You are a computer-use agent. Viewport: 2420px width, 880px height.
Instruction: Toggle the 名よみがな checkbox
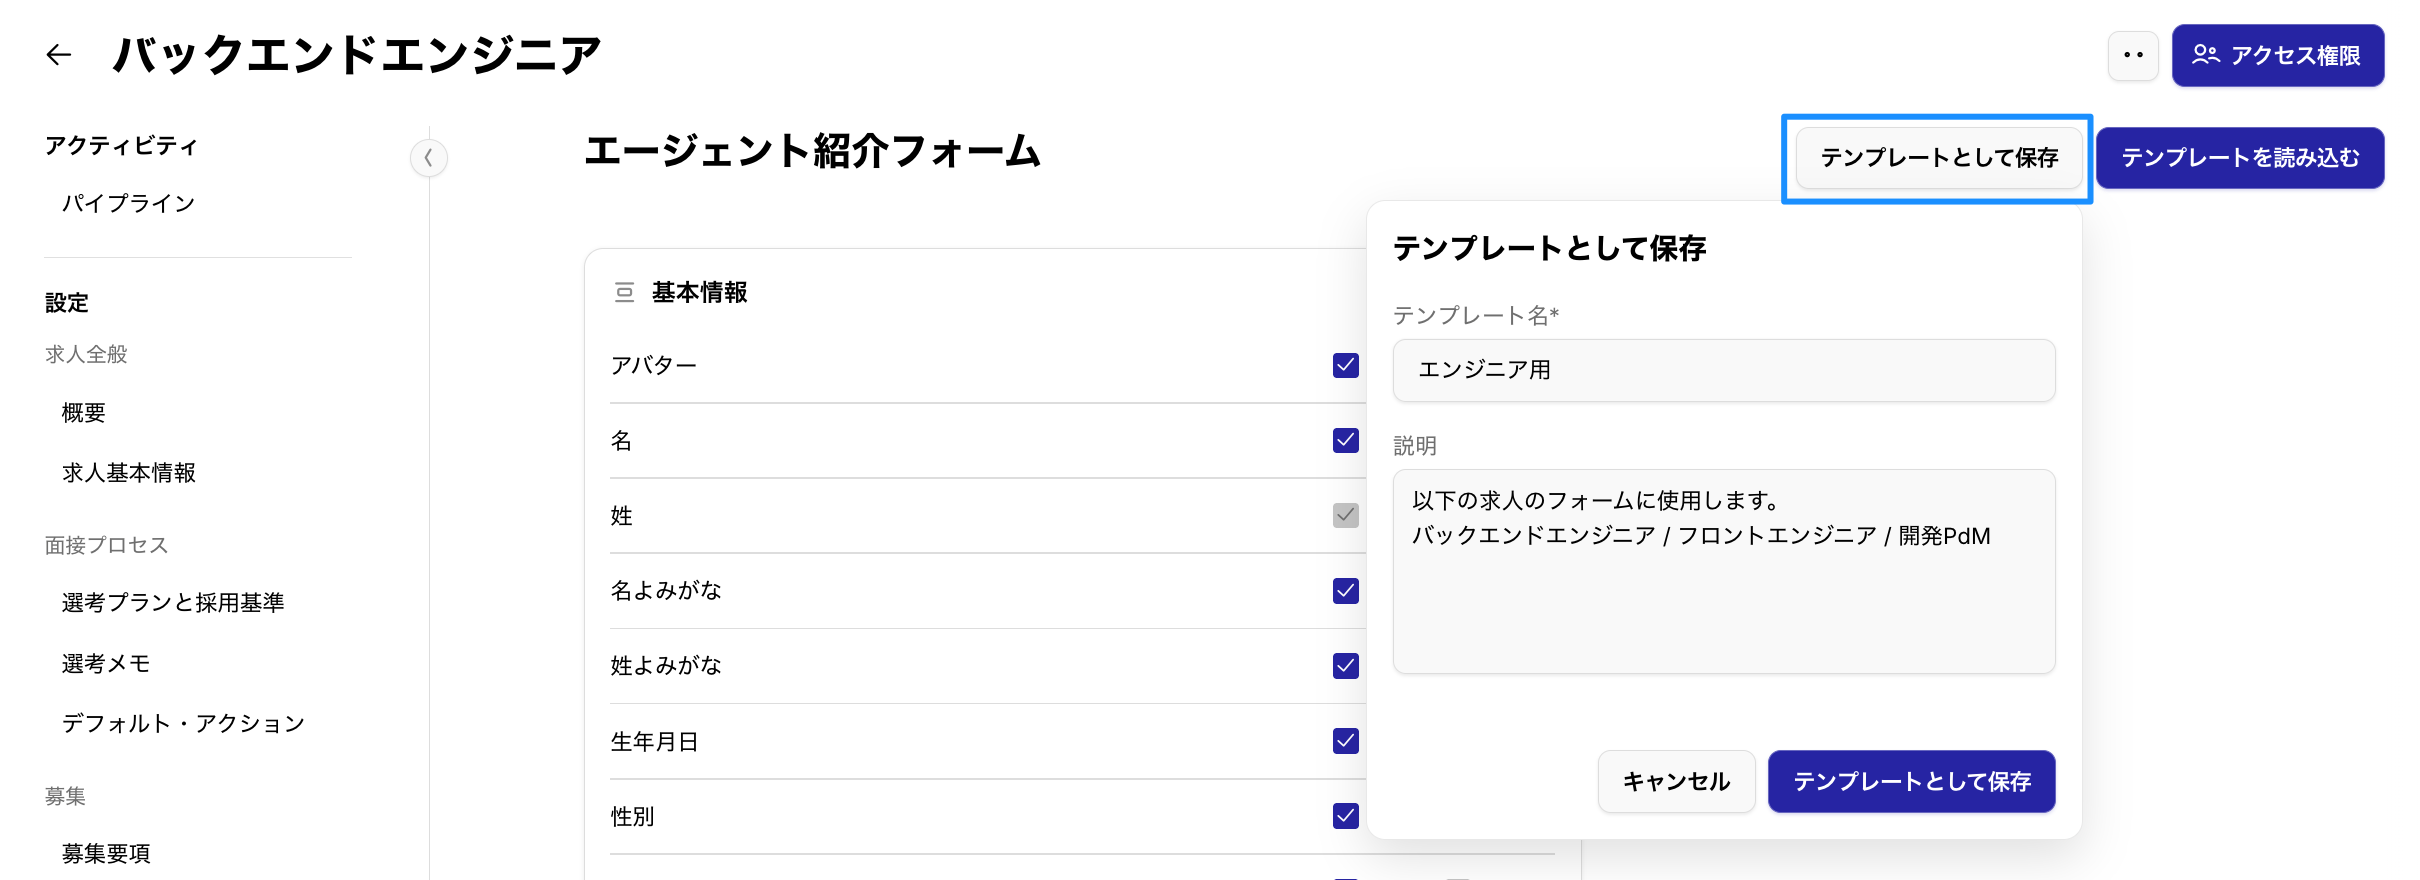(1345, 590)
